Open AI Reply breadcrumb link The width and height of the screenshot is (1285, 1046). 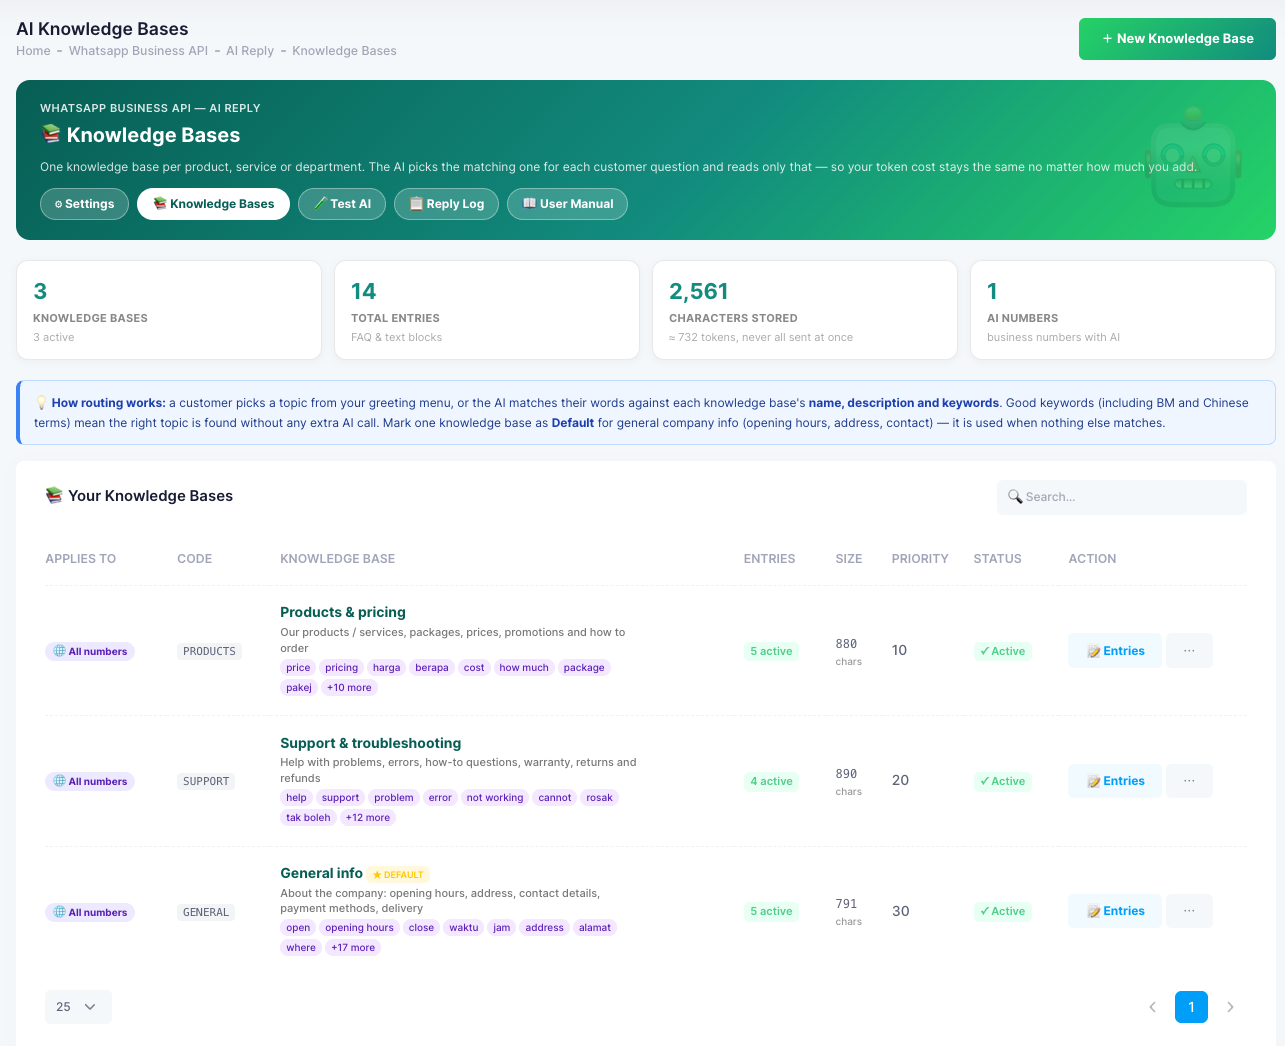click(250, 51)
